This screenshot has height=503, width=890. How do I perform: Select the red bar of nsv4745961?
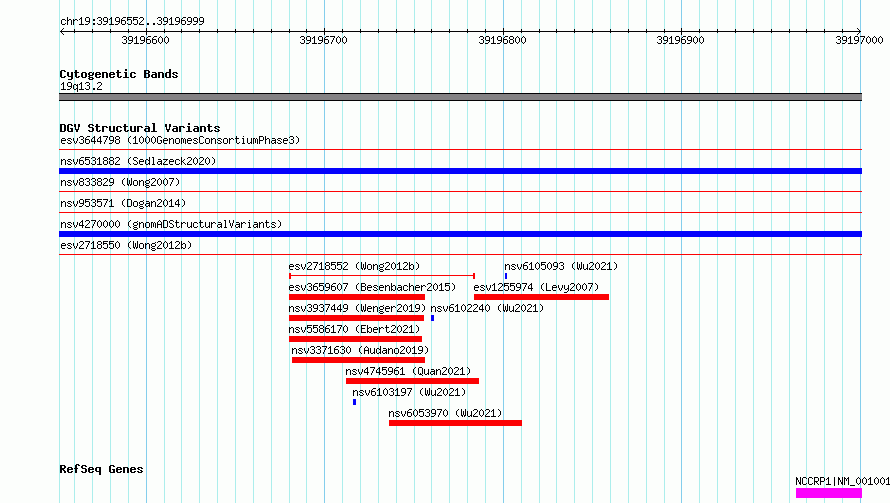pos(412,381)
